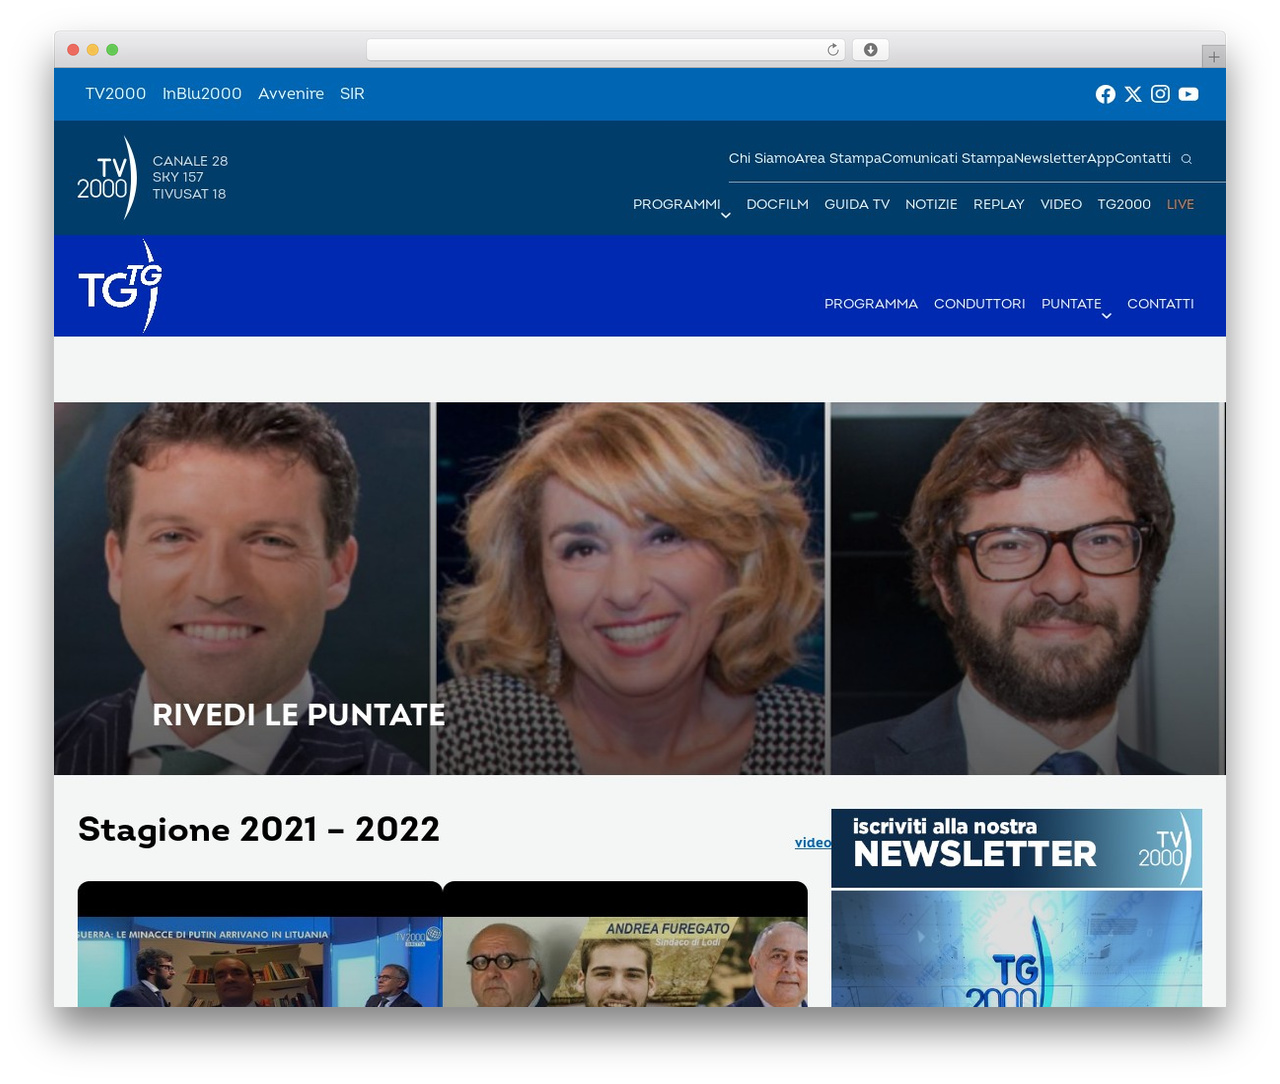Click the search magnifier icon

(x=1186, y=159)
